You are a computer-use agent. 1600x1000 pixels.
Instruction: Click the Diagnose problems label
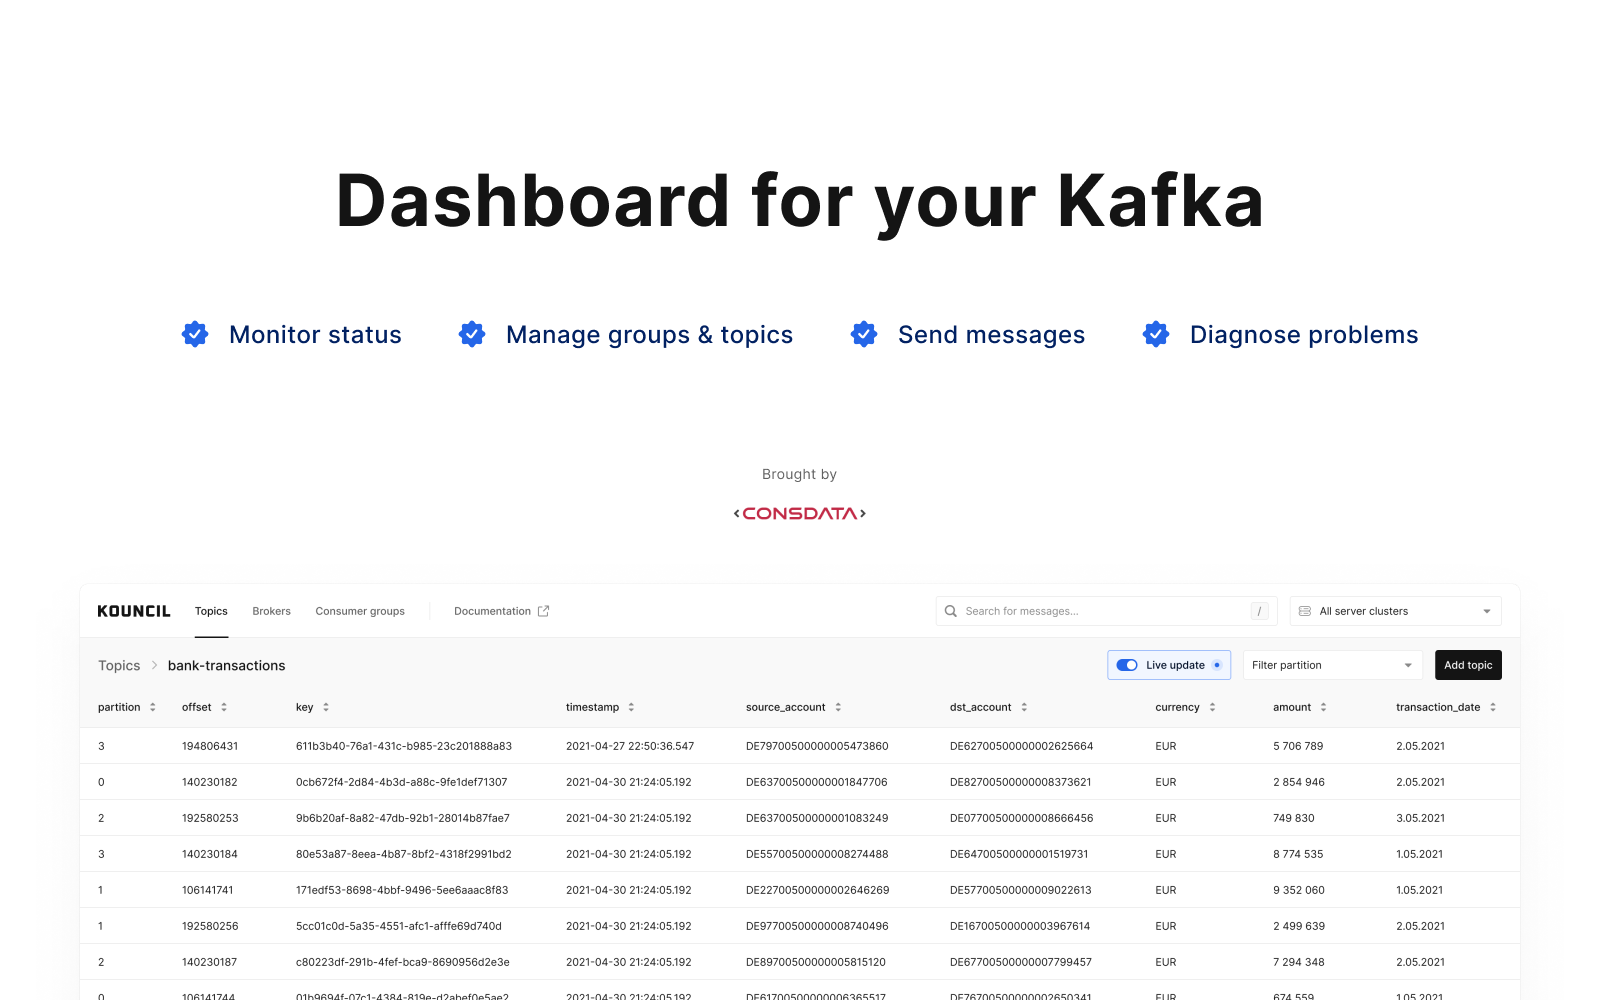click(x=1304, y=335)
